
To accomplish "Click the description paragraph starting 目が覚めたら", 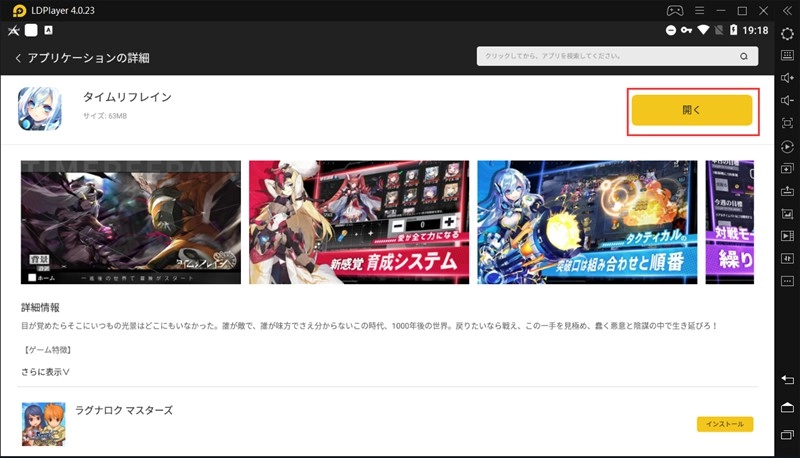I will (x=369, y=325).
